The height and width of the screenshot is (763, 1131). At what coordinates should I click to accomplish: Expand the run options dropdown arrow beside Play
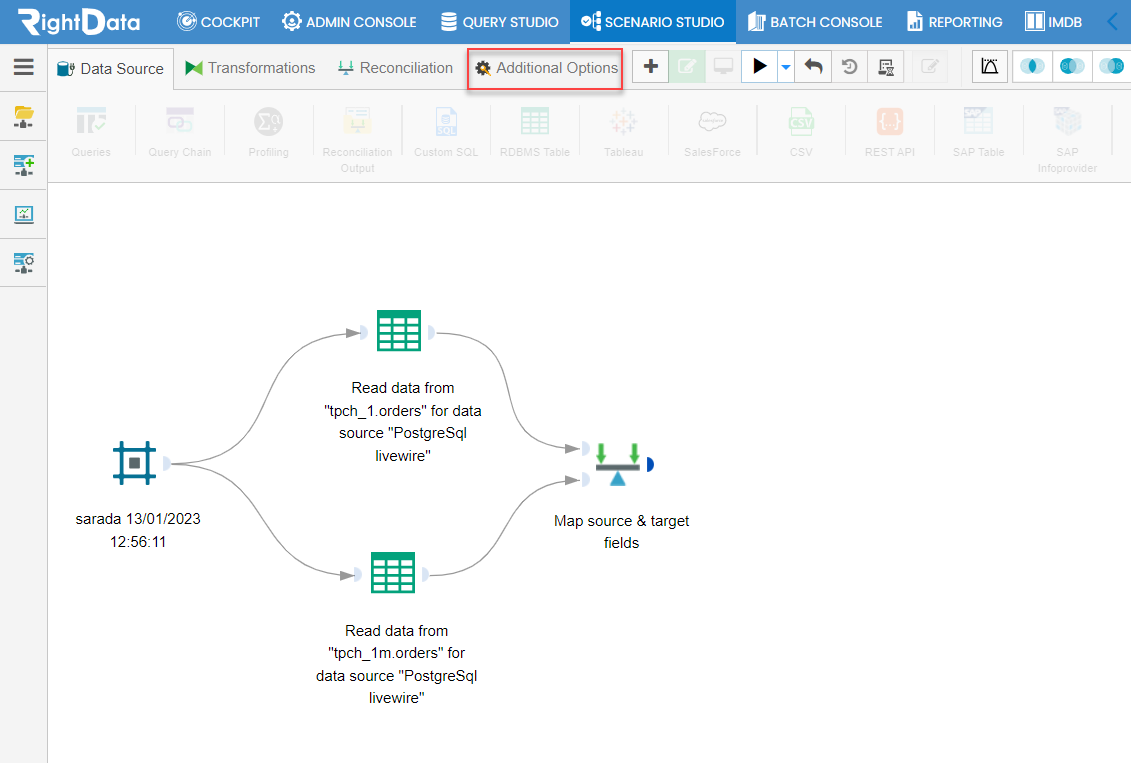784,66
